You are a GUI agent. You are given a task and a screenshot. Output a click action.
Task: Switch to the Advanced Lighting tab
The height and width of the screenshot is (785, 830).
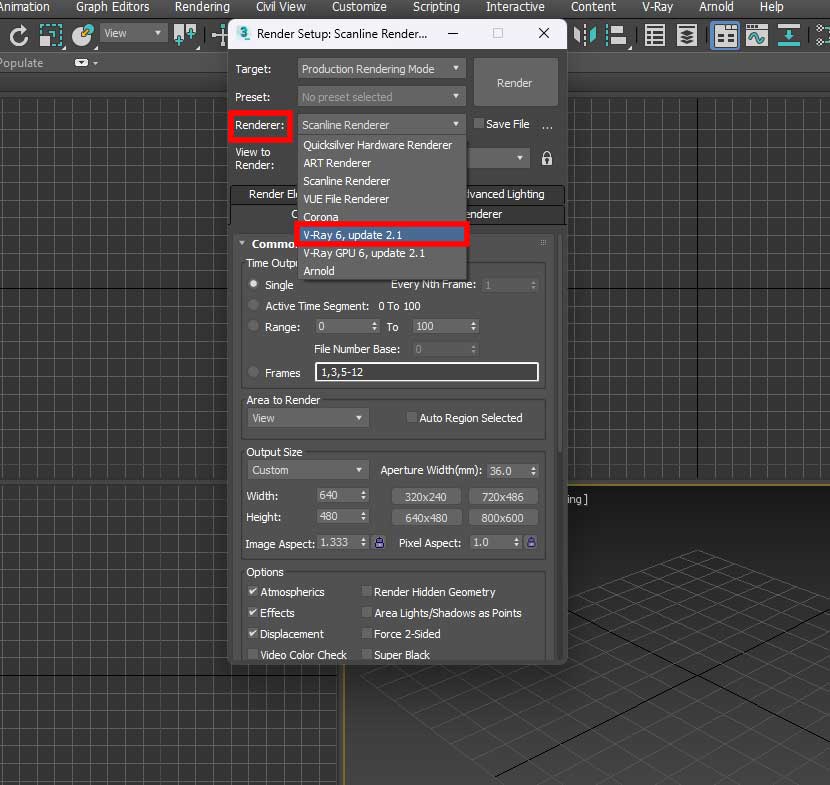[515, 194]
